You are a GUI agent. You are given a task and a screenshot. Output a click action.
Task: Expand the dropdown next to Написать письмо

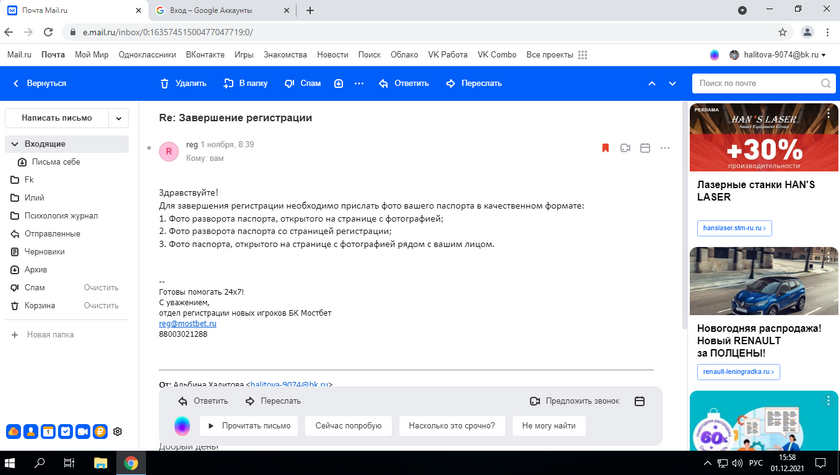[119, 118]
